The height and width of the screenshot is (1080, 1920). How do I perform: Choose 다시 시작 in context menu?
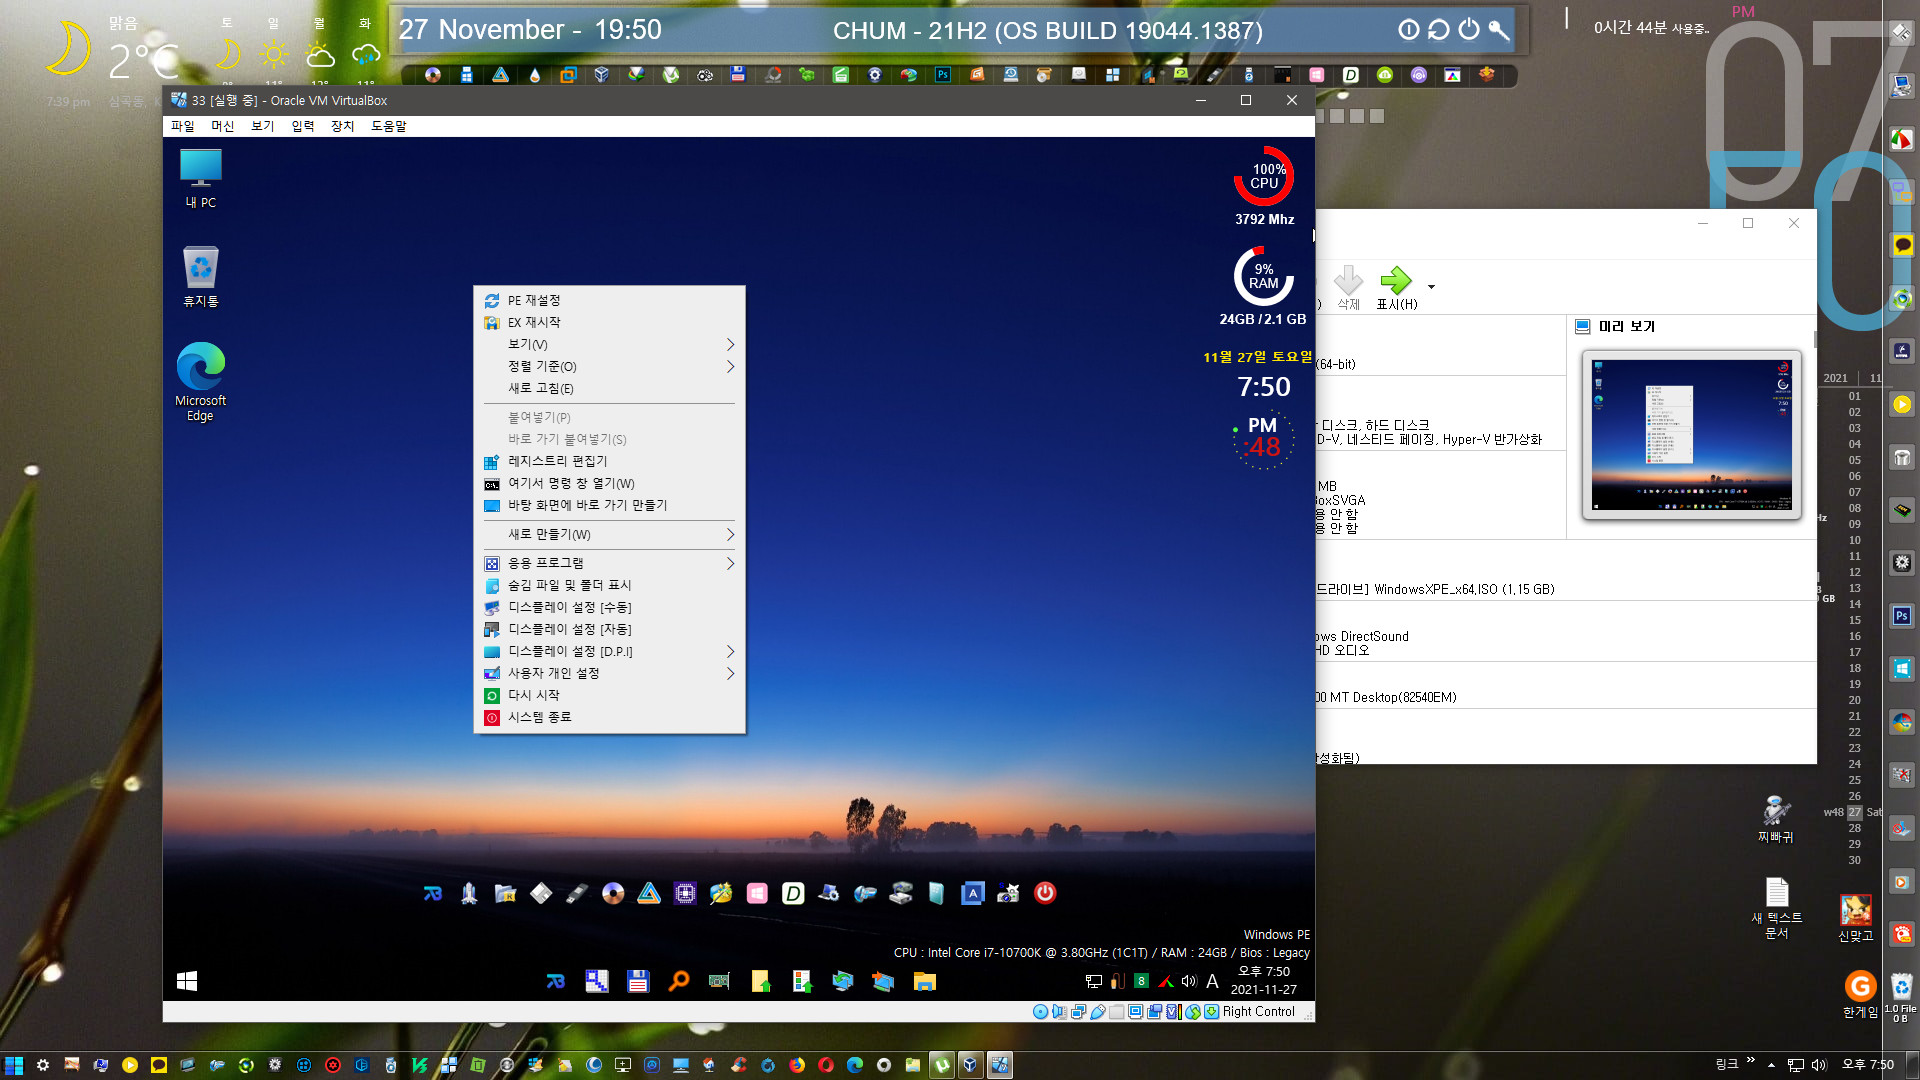coord(609,695)
